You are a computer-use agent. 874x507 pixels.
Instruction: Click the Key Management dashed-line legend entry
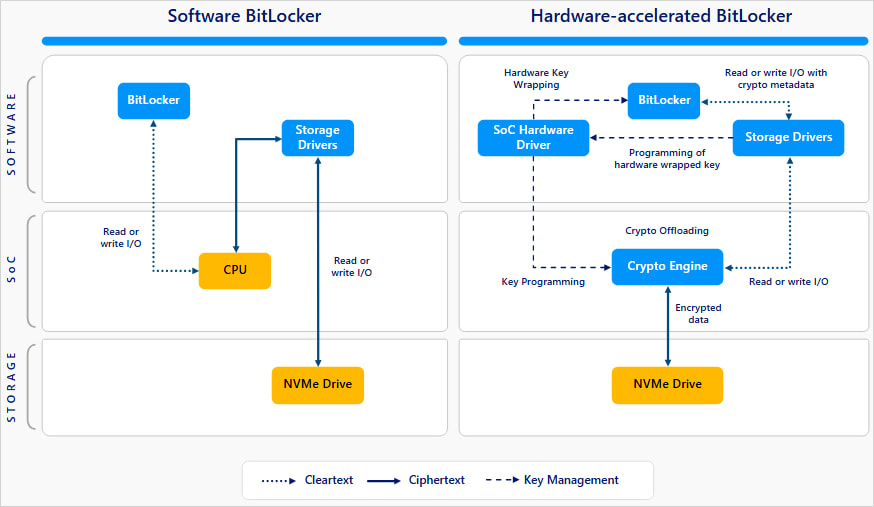[x=552, y=480]
